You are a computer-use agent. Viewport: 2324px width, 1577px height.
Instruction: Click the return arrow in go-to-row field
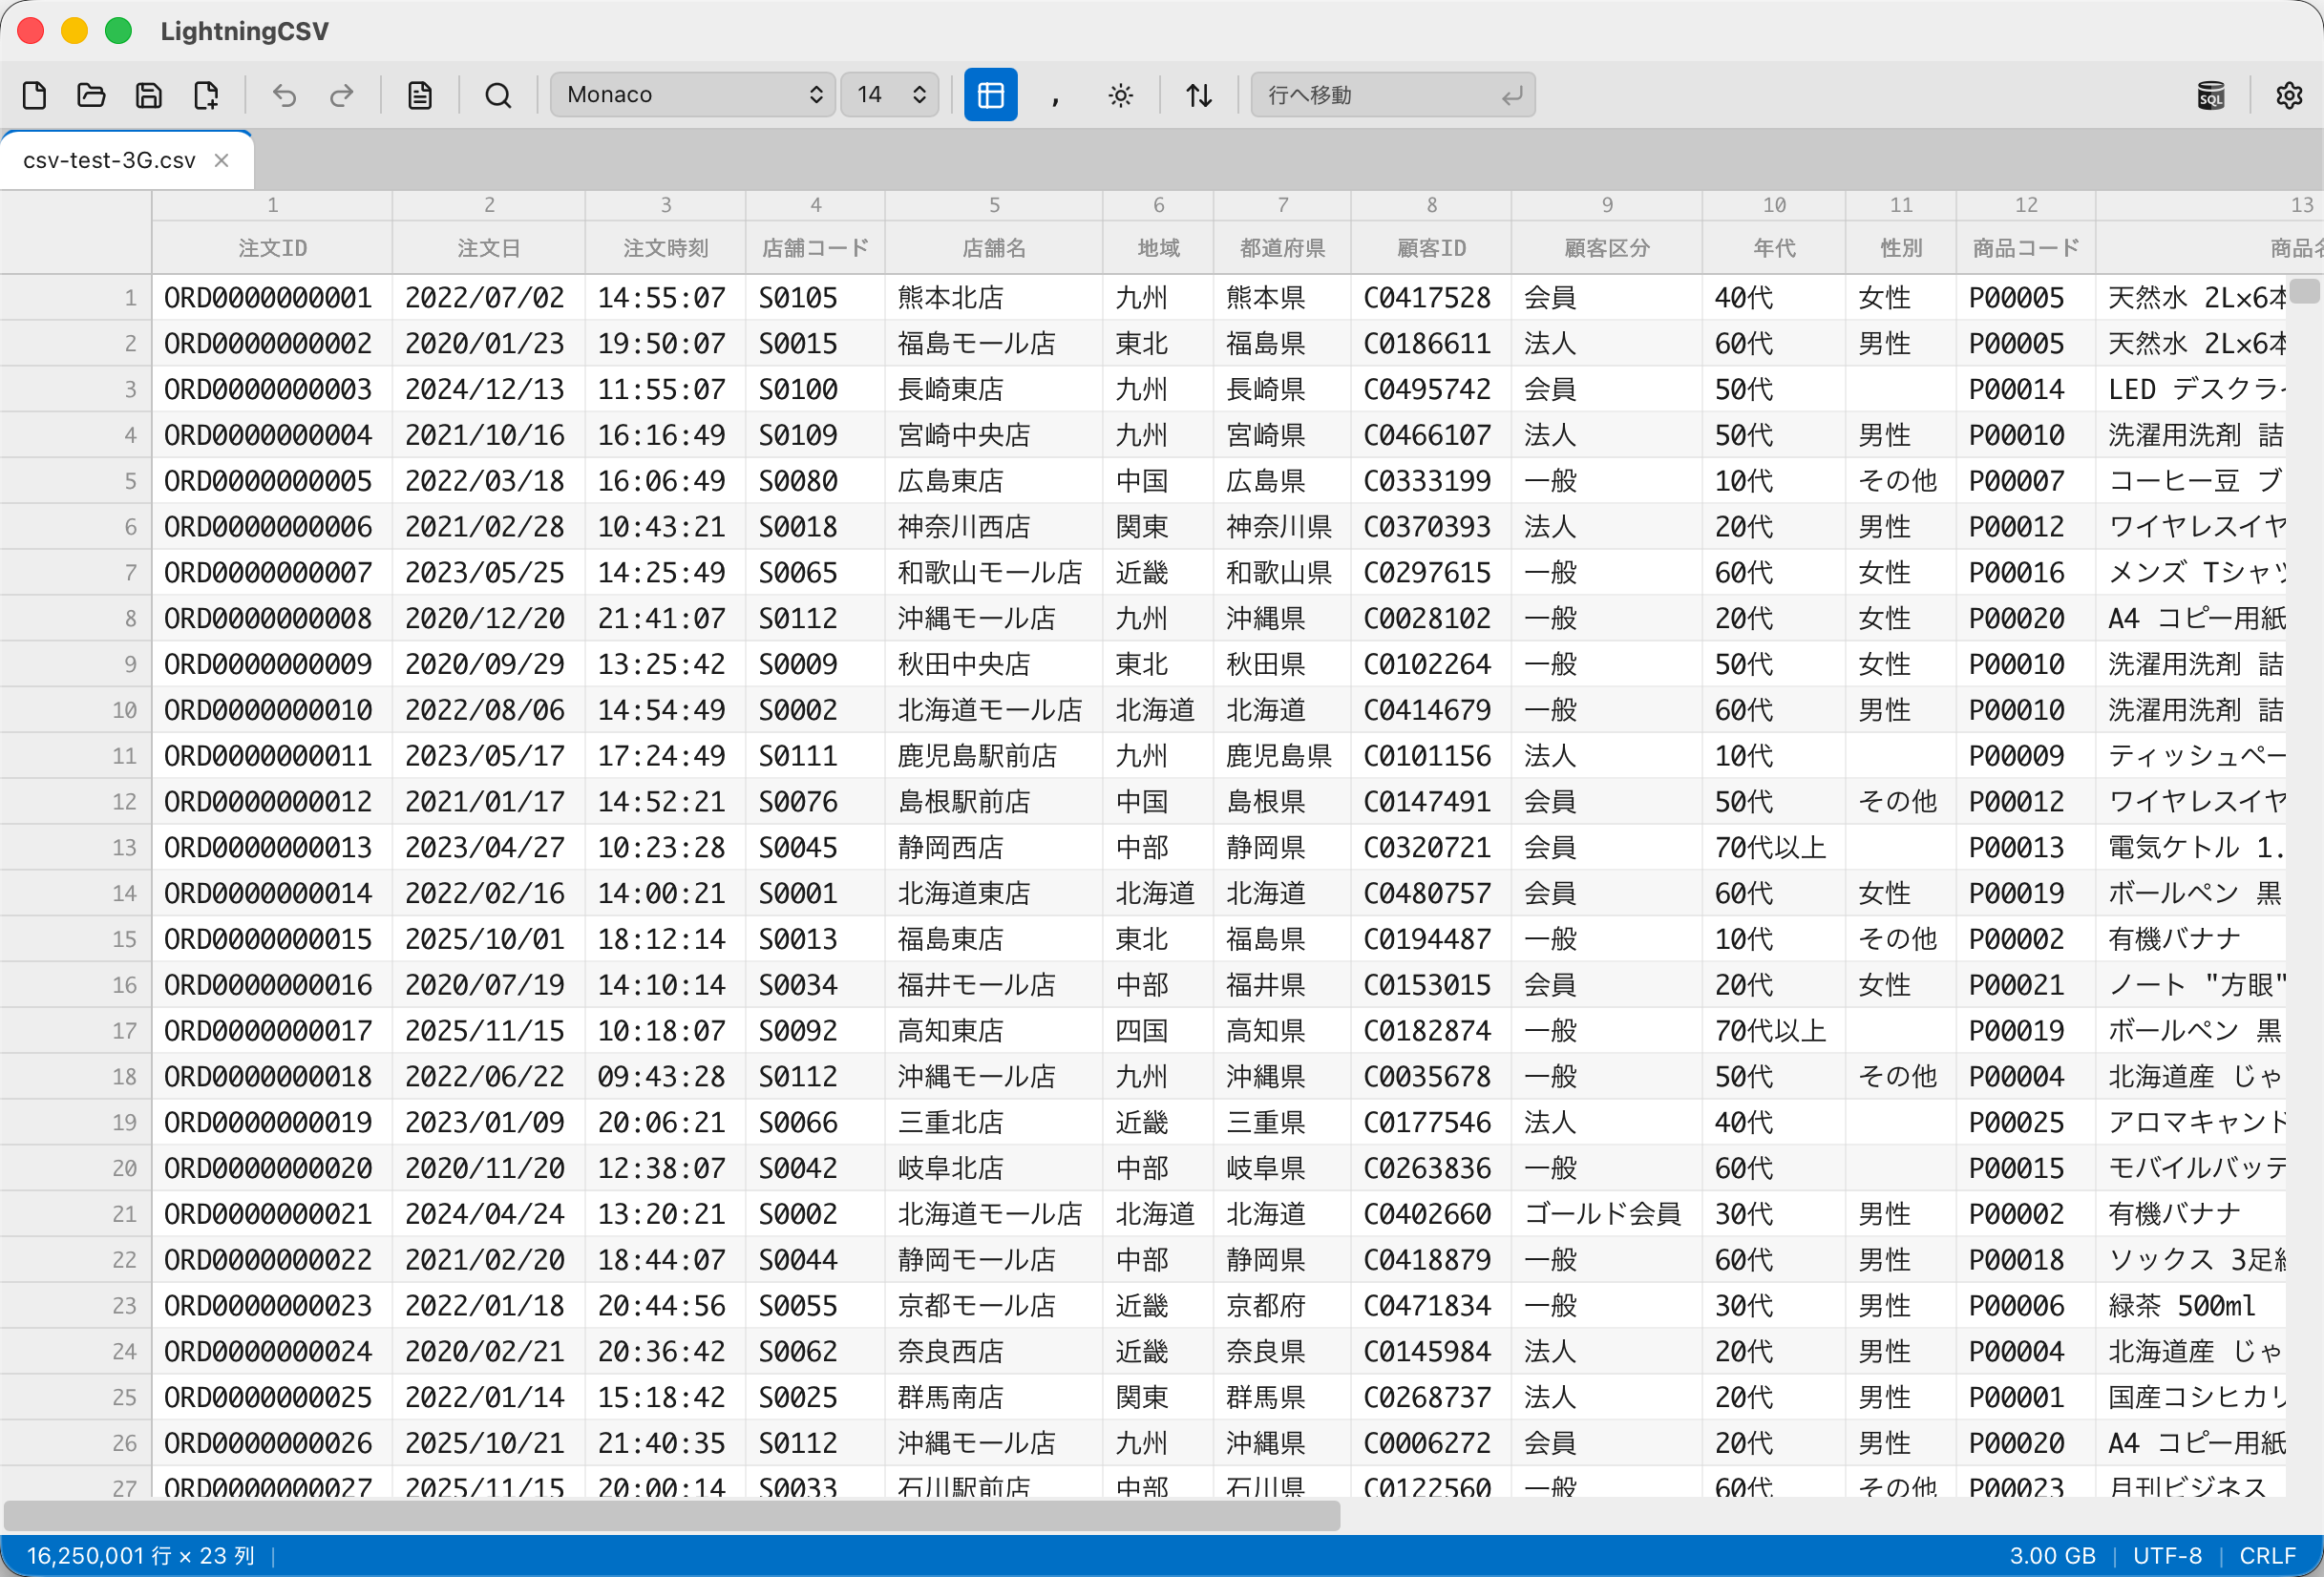(x=1511, y=95)
